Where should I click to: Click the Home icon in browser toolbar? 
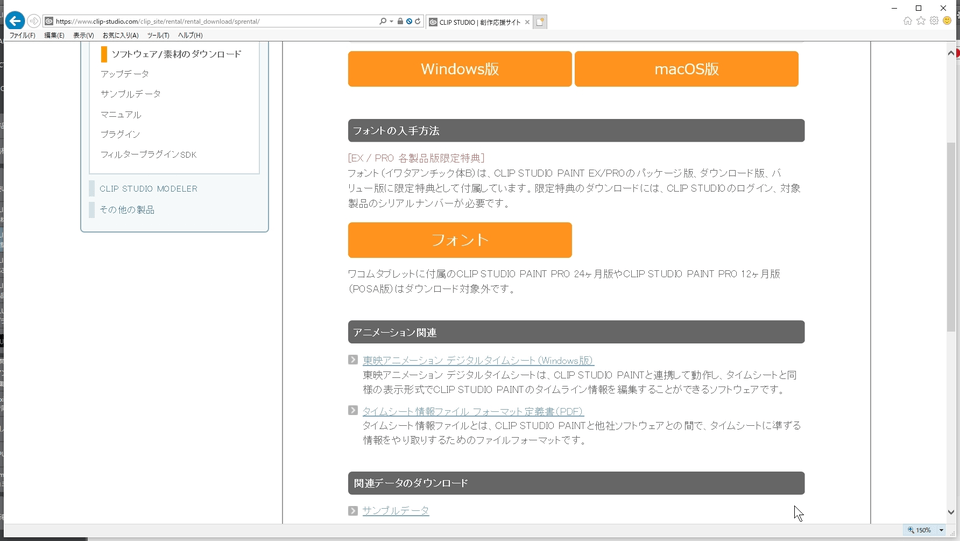pyautogui.click(x=908, y=21)
